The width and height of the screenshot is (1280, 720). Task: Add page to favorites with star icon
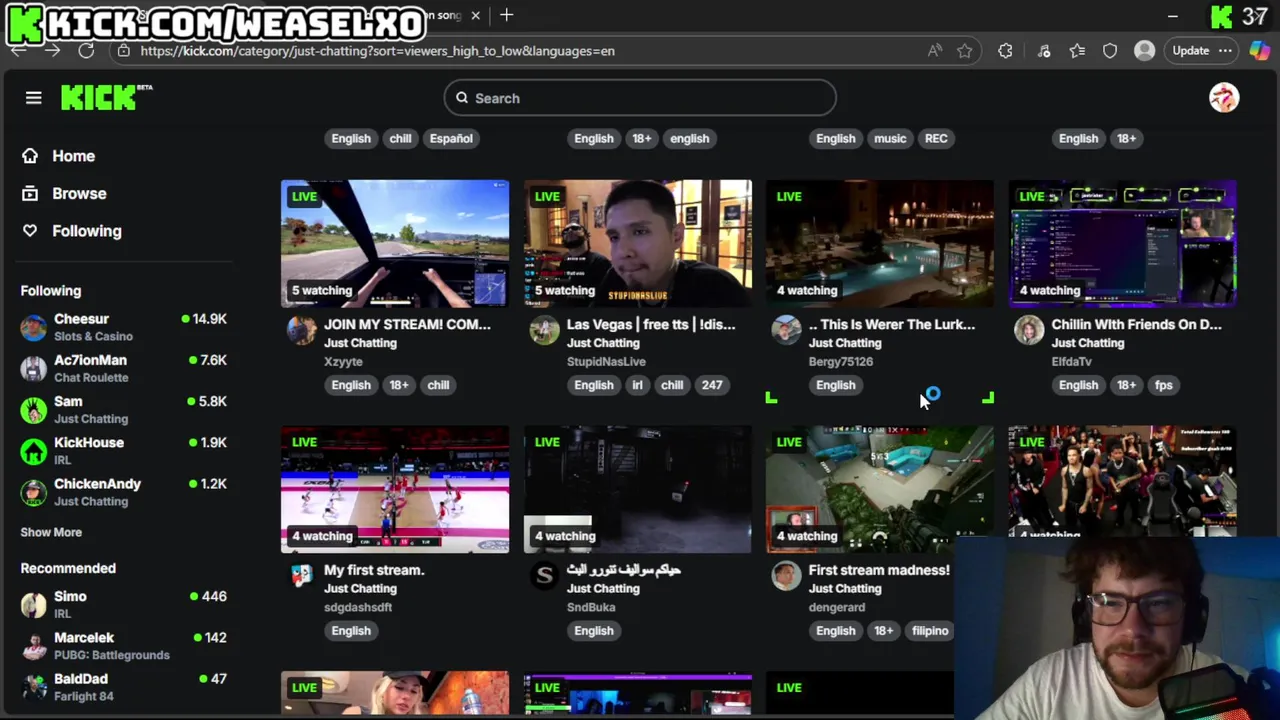click(x=964, y=50)
